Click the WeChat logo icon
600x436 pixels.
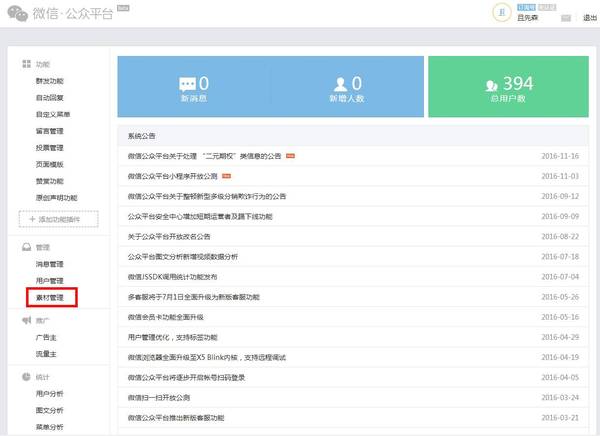pos(18,13)
